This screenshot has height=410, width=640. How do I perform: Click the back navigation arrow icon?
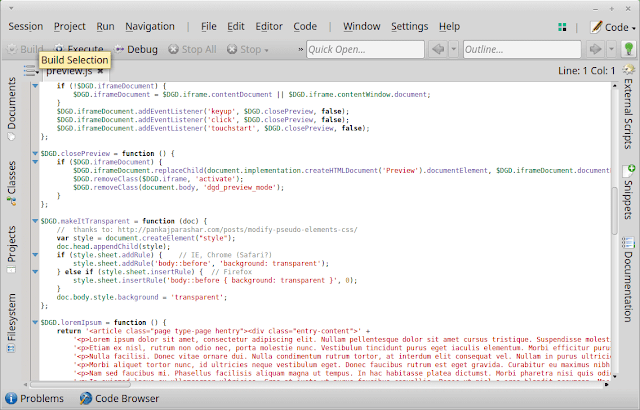point(438,49)
